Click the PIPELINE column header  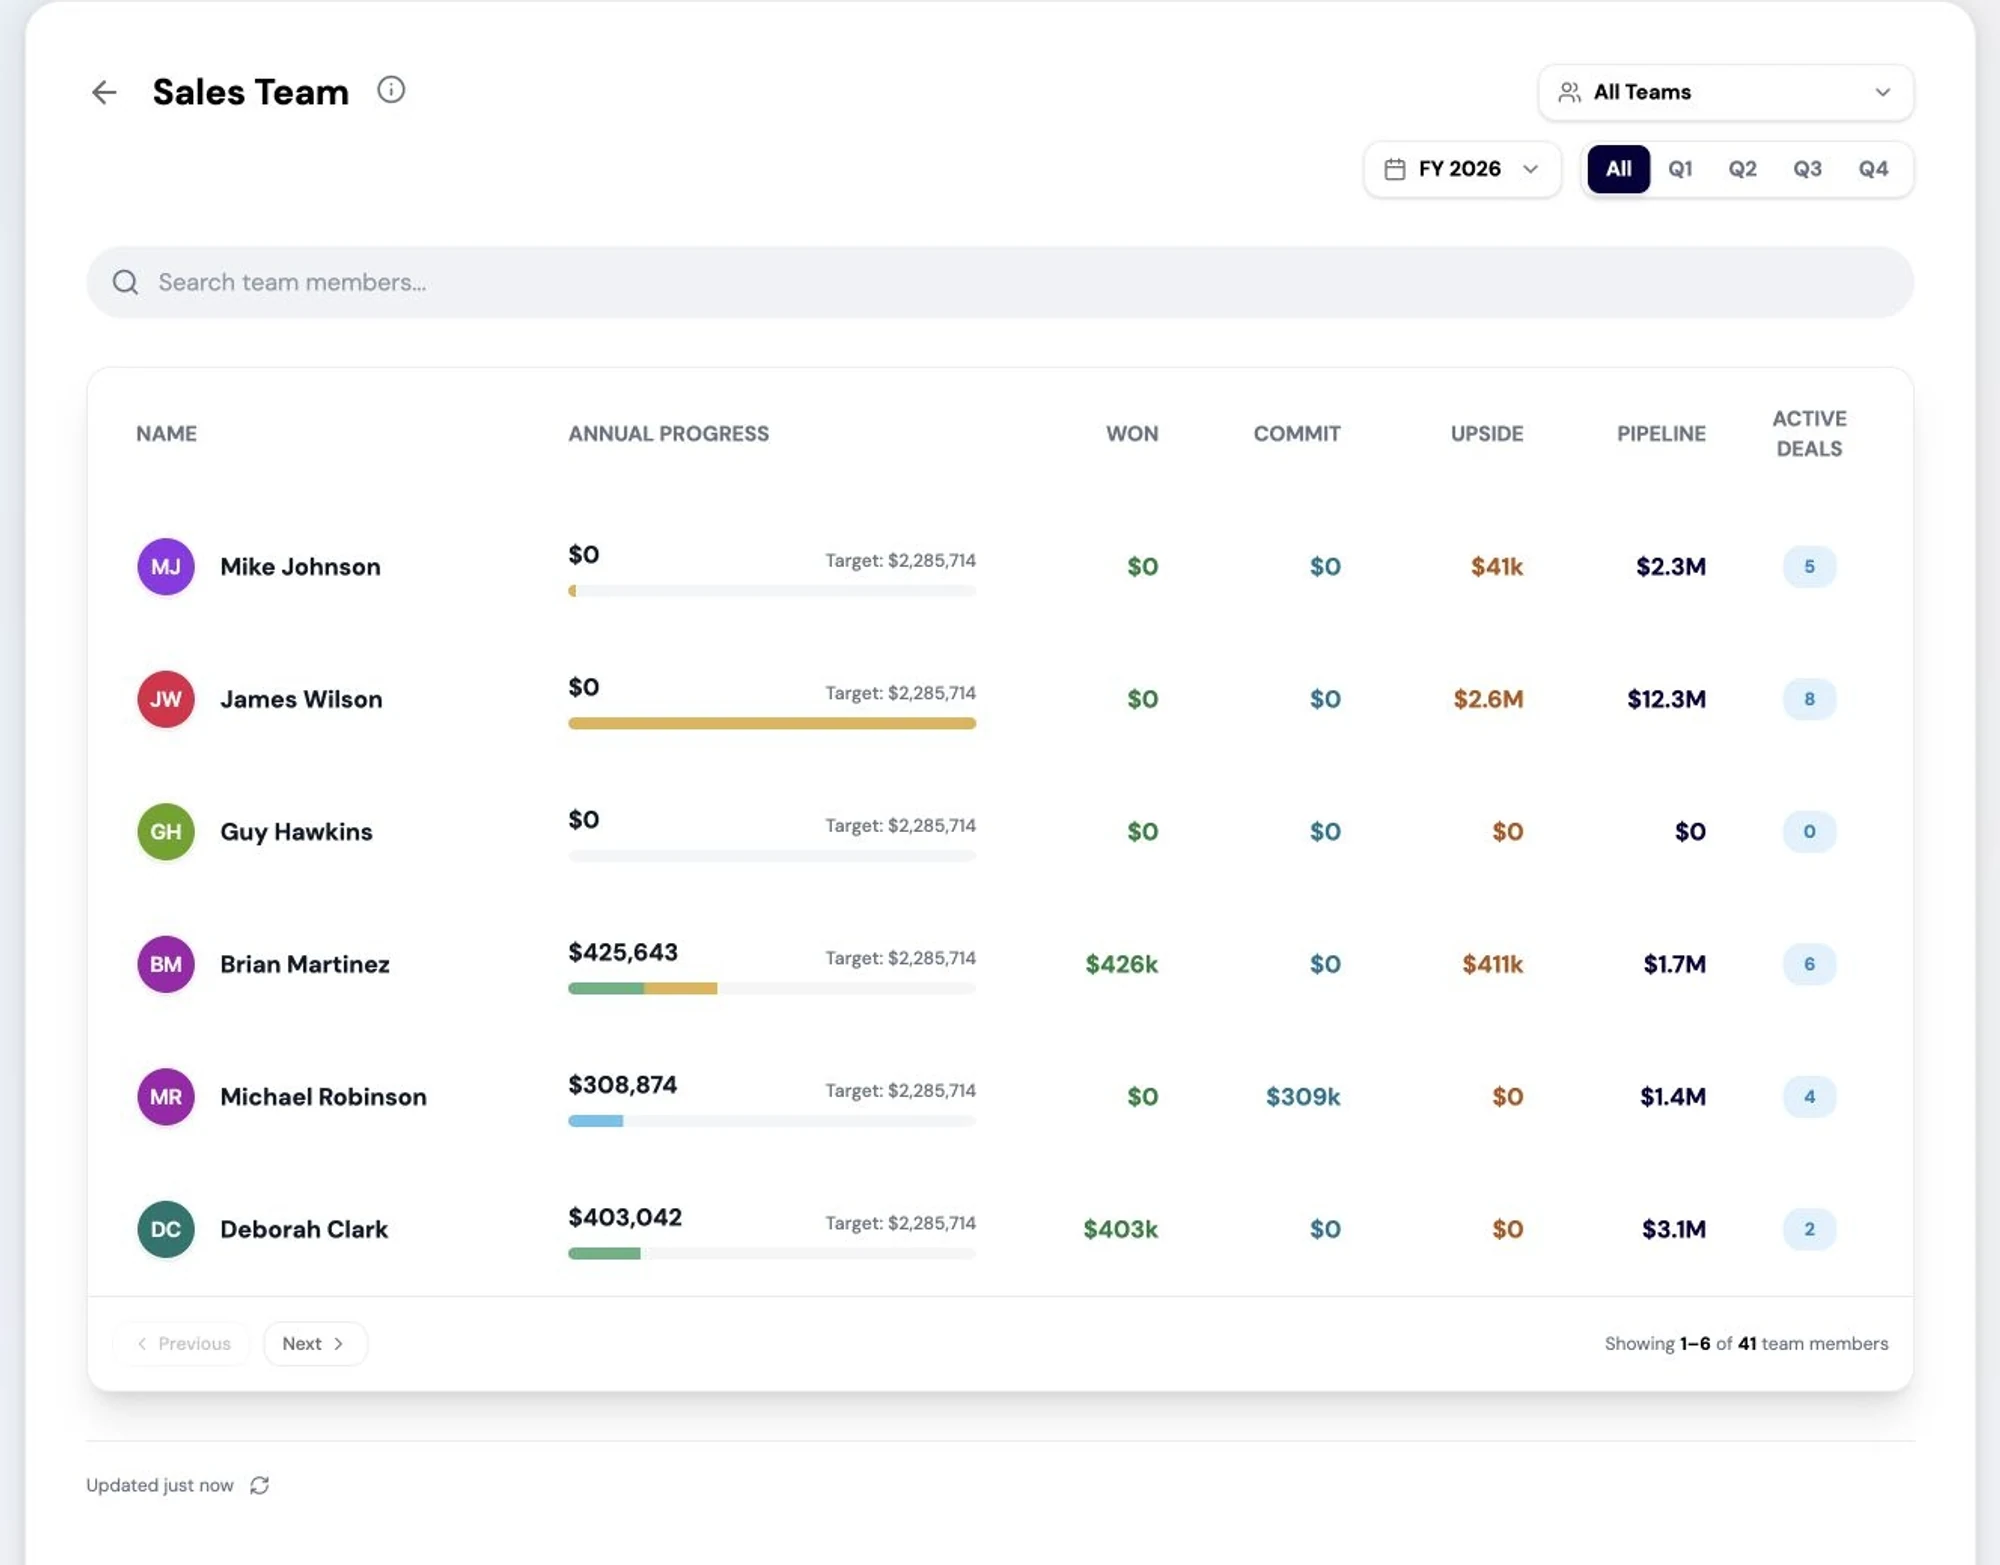click(1661, 434)
